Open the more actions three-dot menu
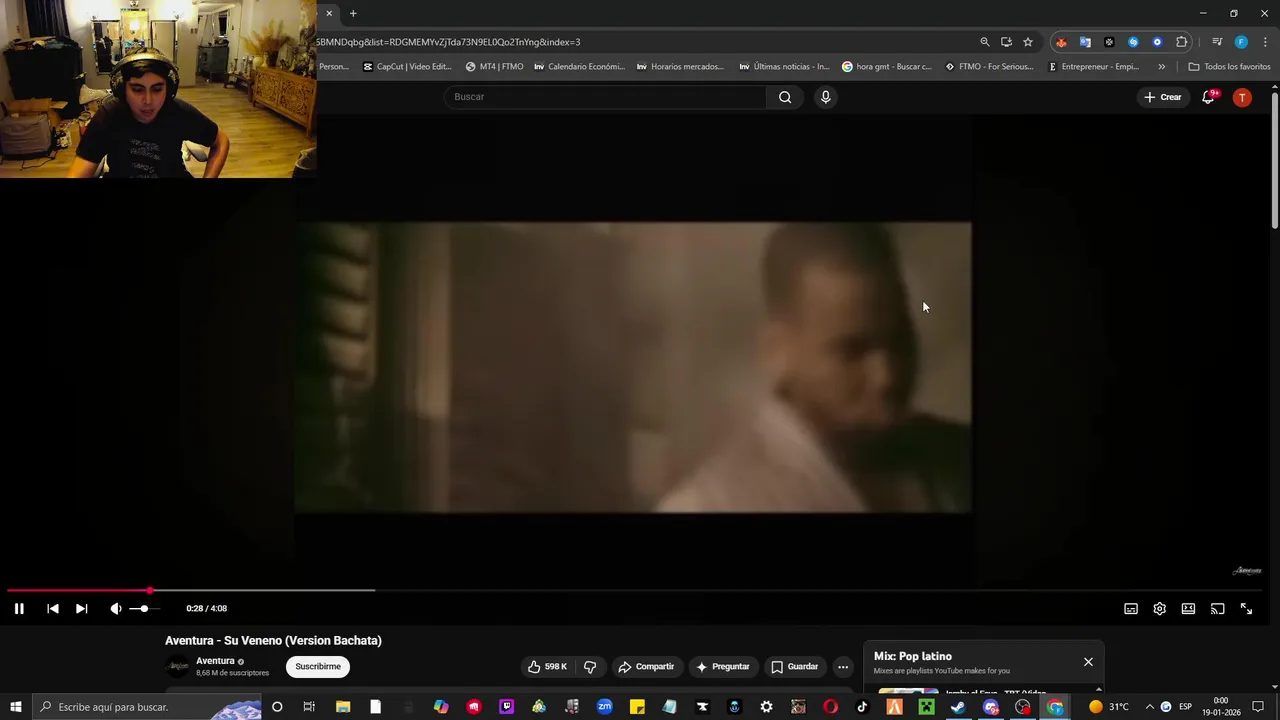The image size is (1280, 720). 843,667
